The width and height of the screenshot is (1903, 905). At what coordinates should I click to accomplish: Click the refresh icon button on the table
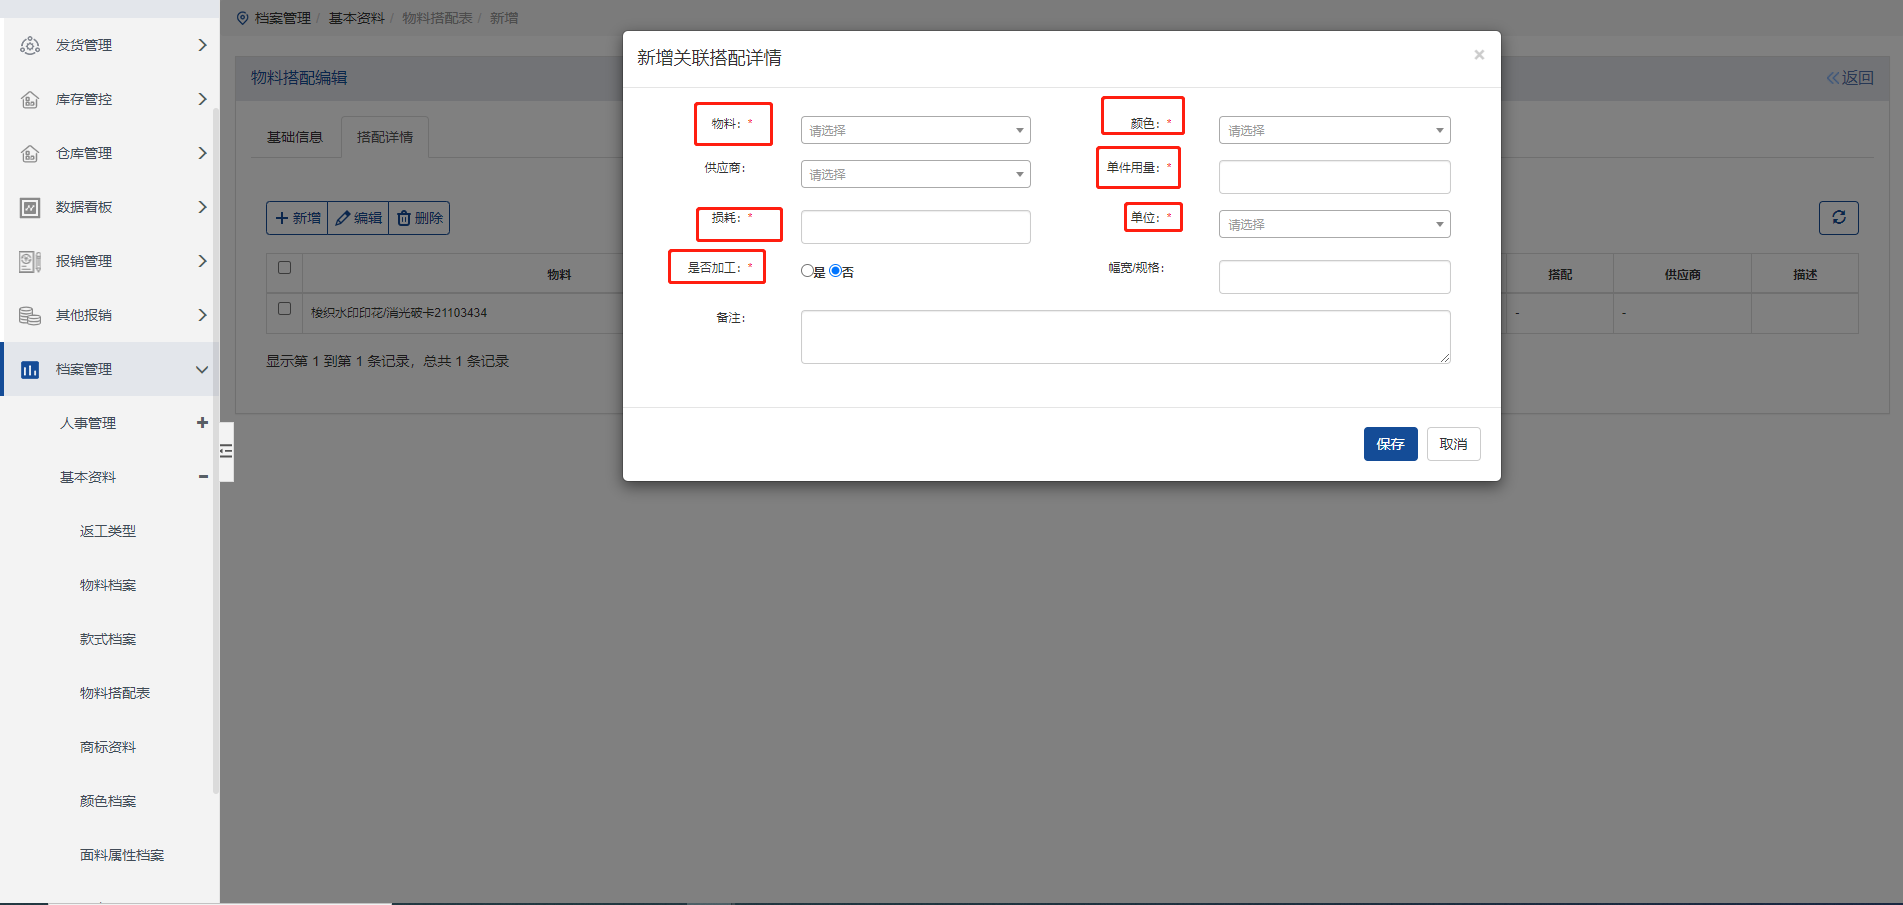point(1838,218)
